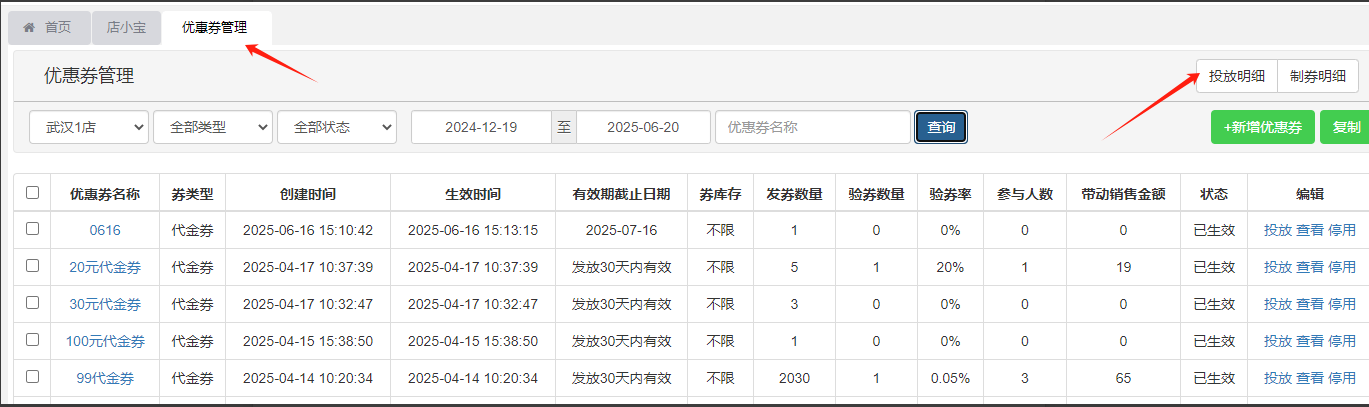Click the 券类型 column header
This screenshot has width=1369, height=407.
[x=192, y=194]
